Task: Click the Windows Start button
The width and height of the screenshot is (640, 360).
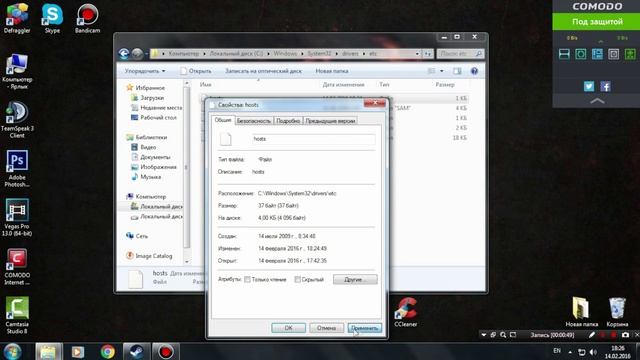Action: coord(12,351)
